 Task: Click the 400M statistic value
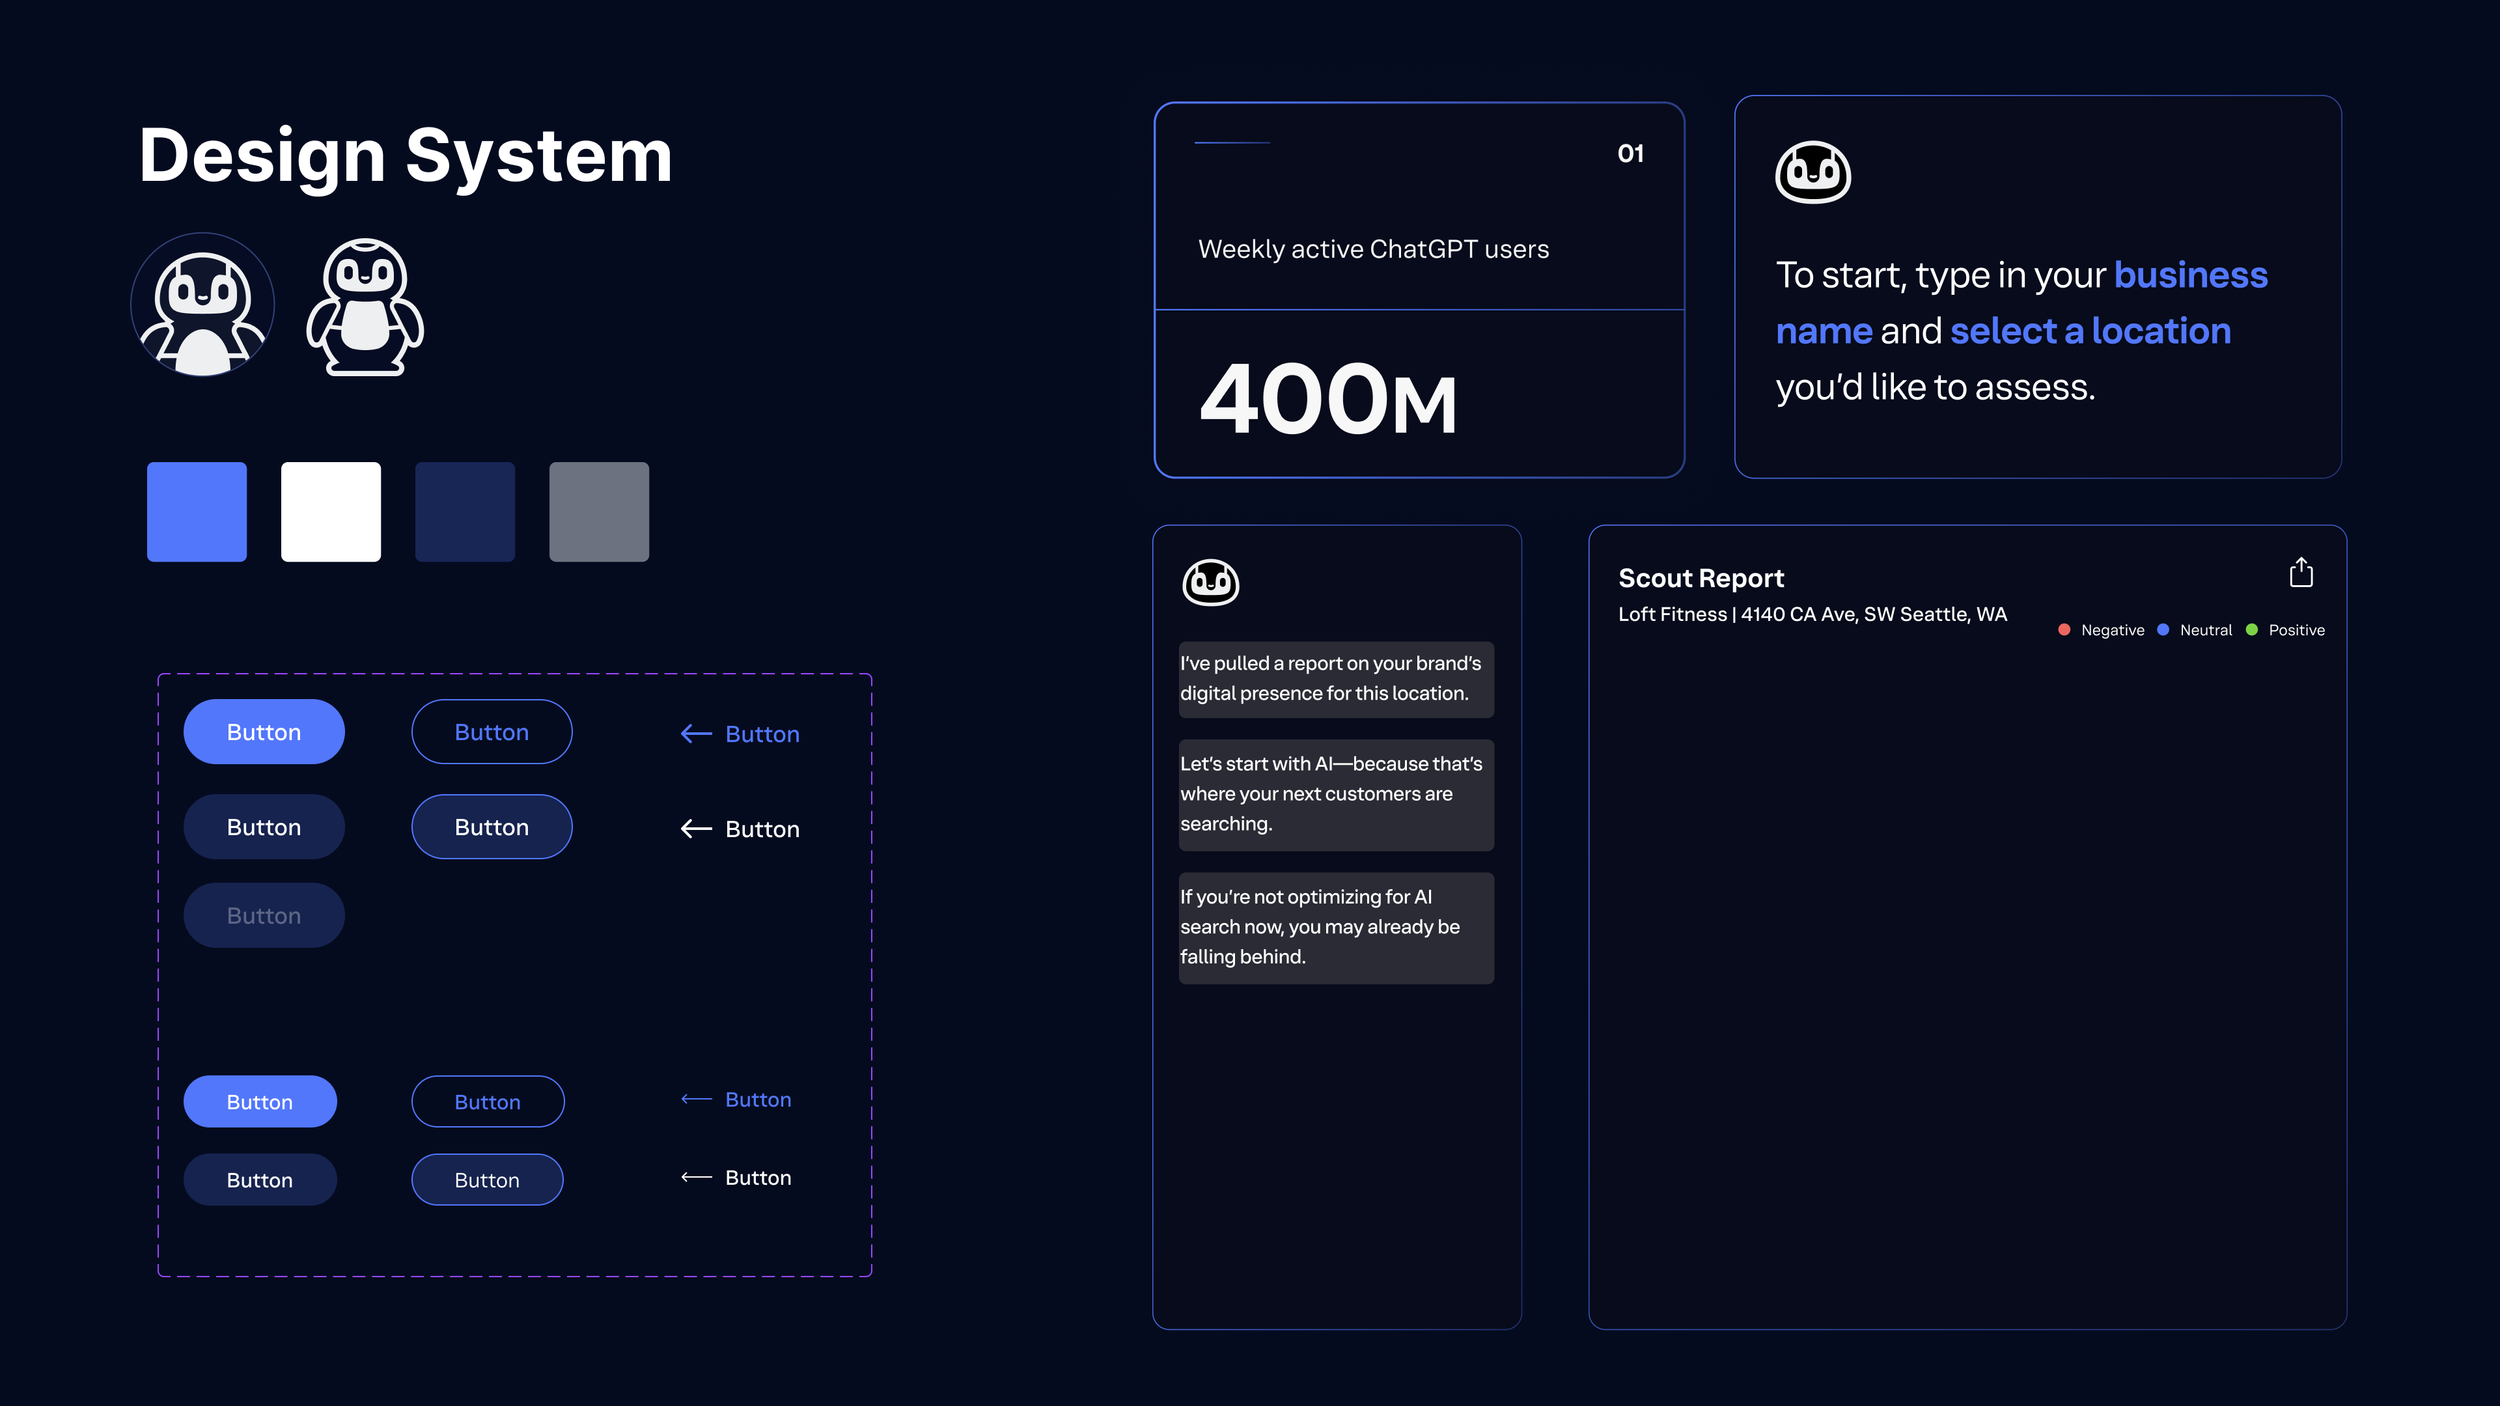pos(1328,400)
